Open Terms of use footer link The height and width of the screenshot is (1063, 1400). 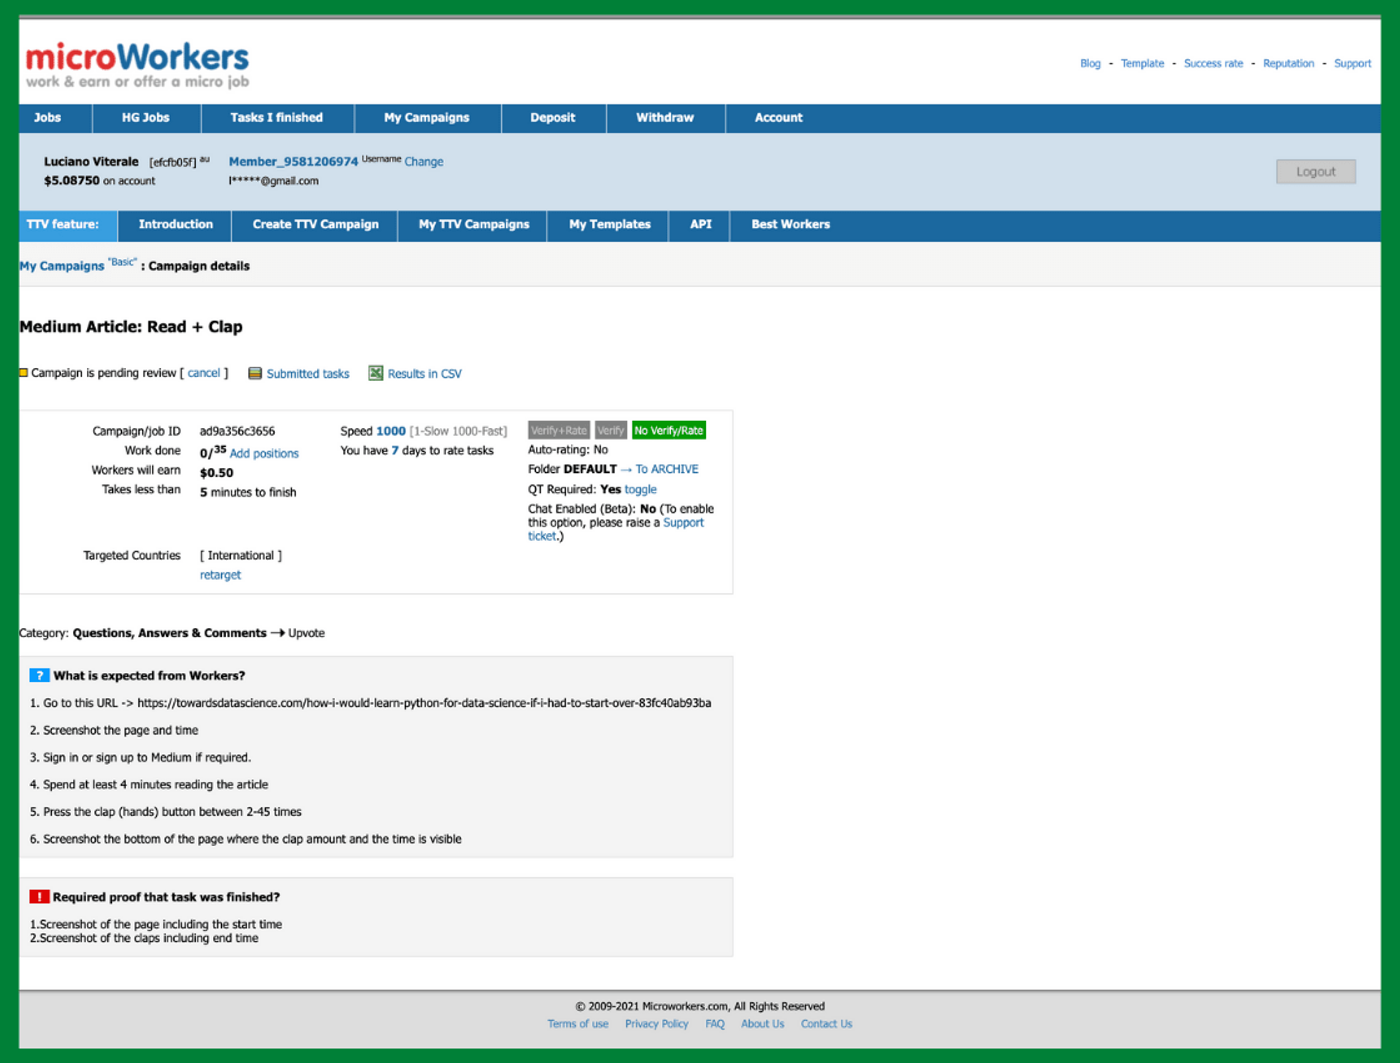[578, 1024]
